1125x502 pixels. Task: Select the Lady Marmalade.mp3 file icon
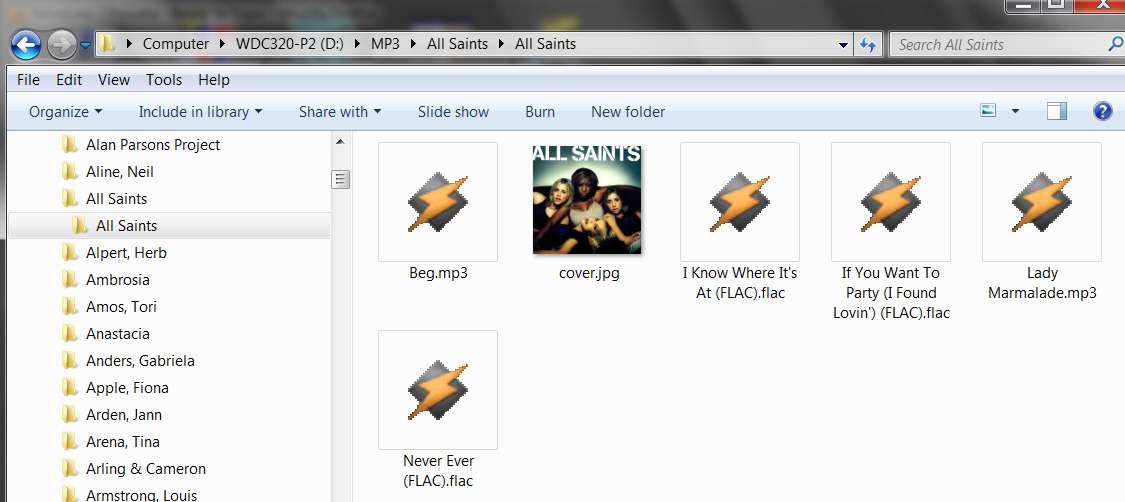coord(1042,202)
